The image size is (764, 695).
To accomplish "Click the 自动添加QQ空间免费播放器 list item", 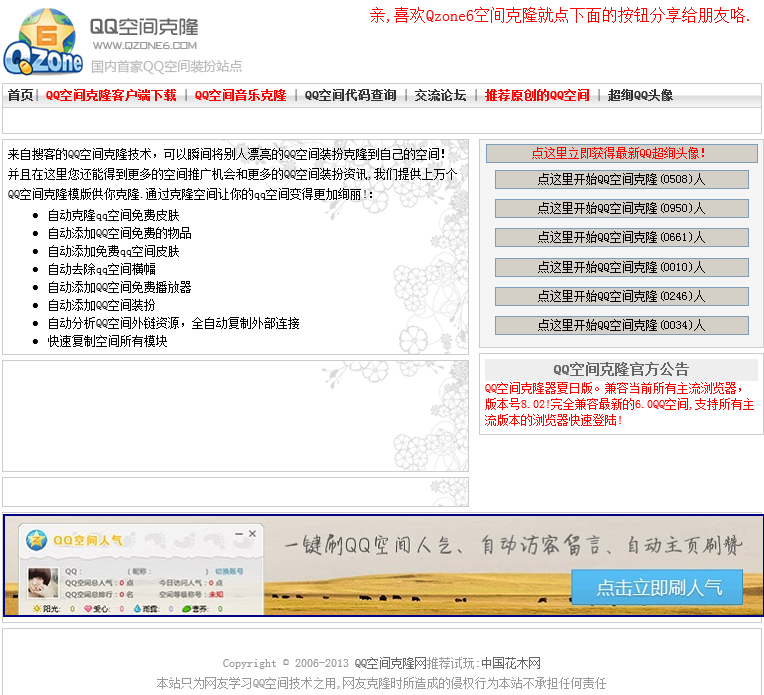I will pos(119,287).
